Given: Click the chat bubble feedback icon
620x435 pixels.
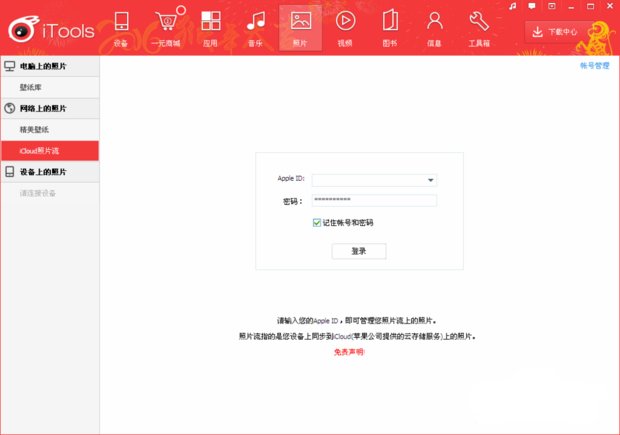Looking at the screenshot, I should tap(532, 6).
